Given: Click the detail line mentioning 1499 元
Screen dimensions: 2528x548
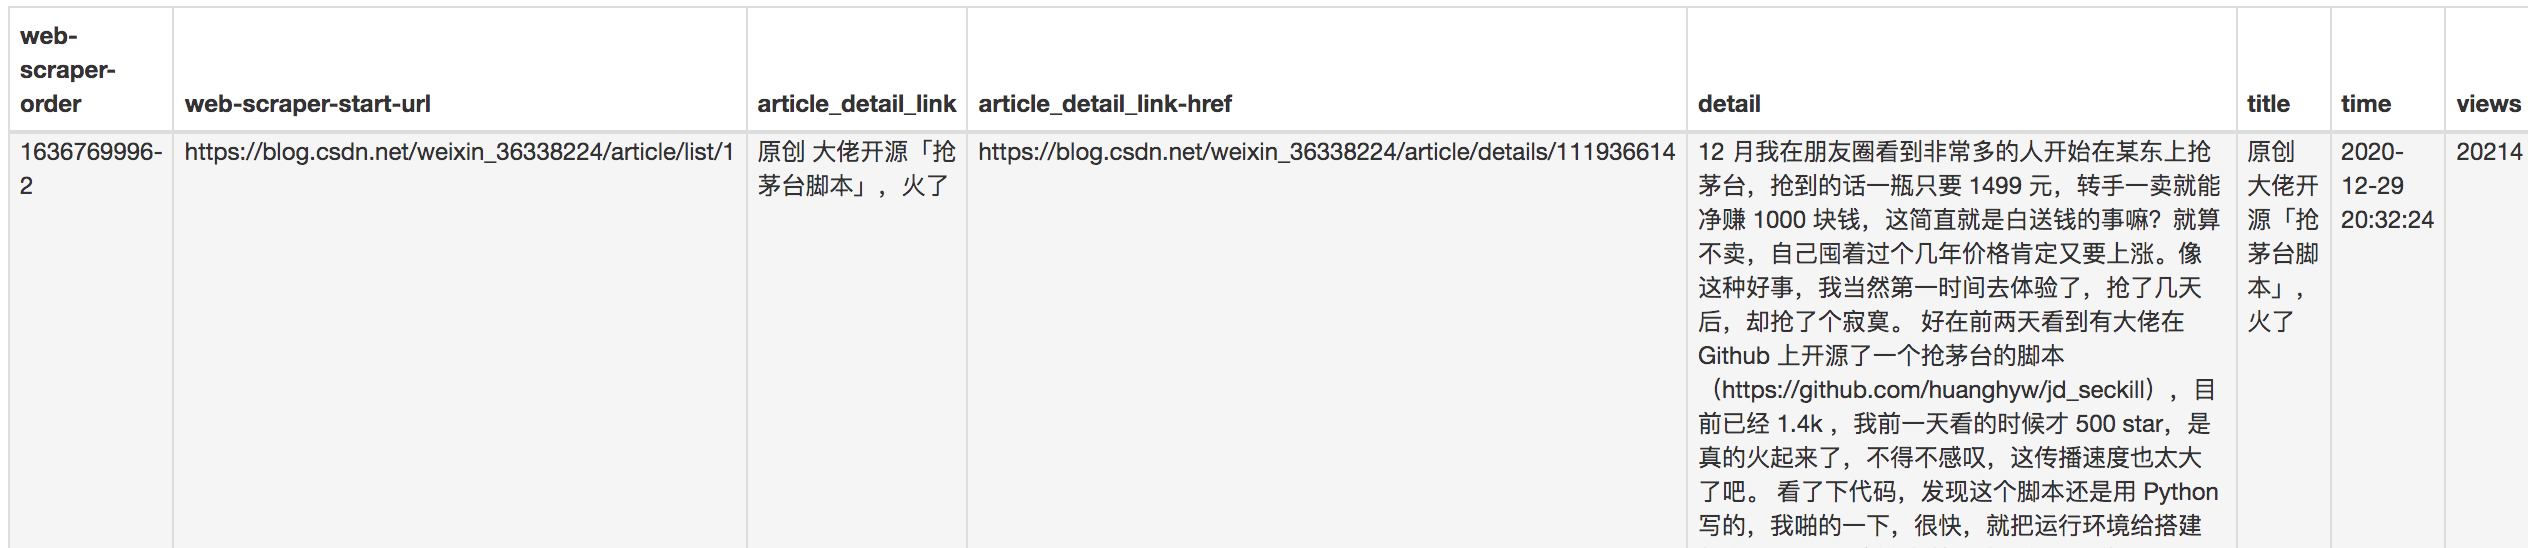Looking at the screenshot, I should point(1958,186).
